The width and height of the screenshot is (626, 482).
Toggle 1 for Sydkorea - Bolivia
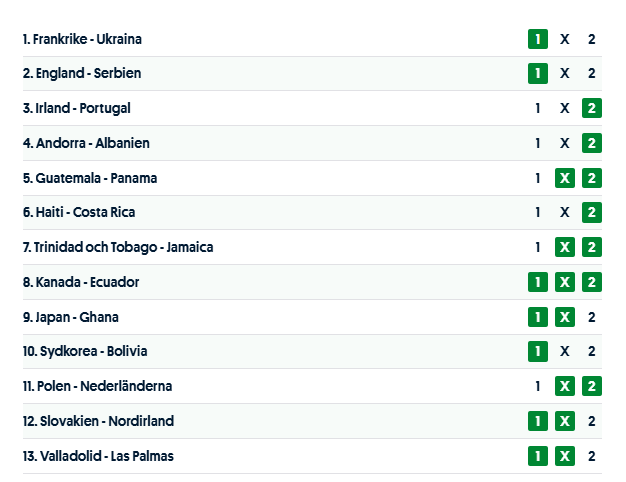(538, 351)
